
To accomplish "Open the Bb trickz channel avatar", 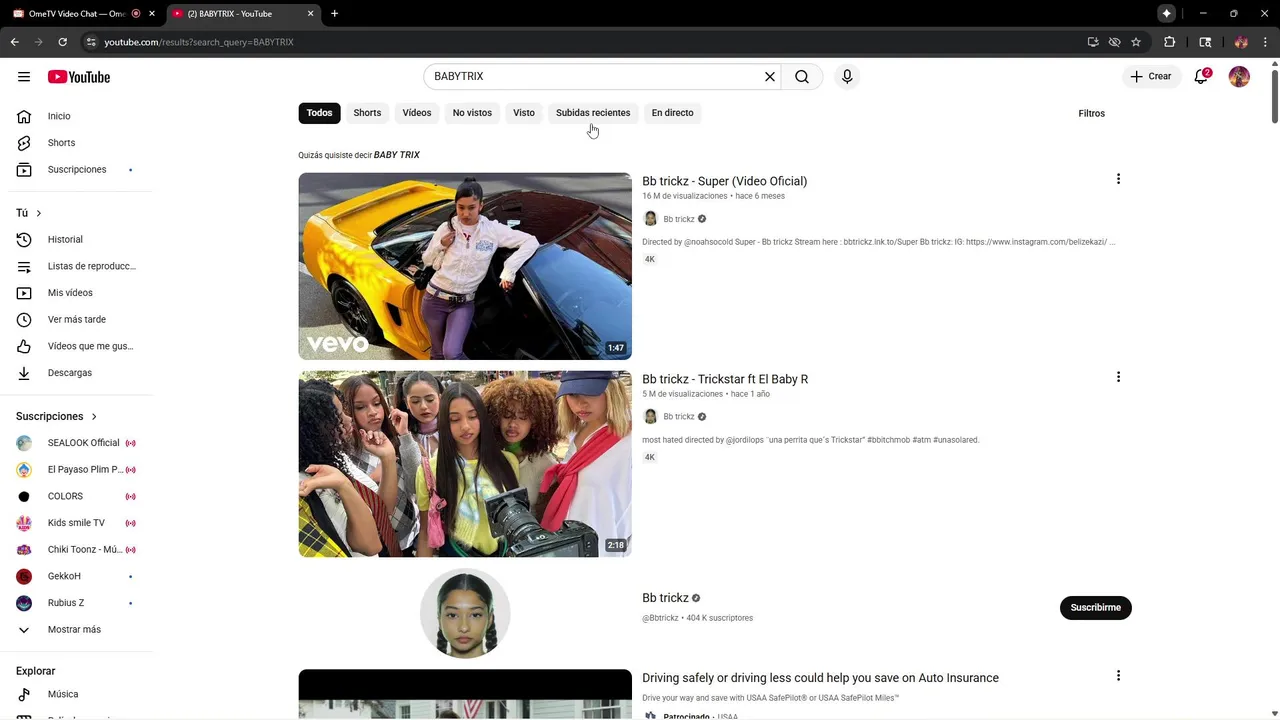I will point(465,613).
